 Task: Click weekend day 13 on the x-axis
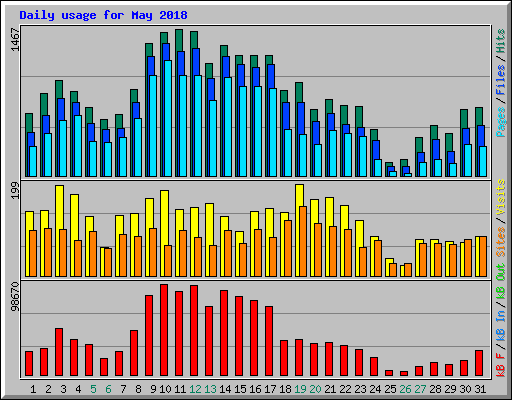tap(210, 389)
